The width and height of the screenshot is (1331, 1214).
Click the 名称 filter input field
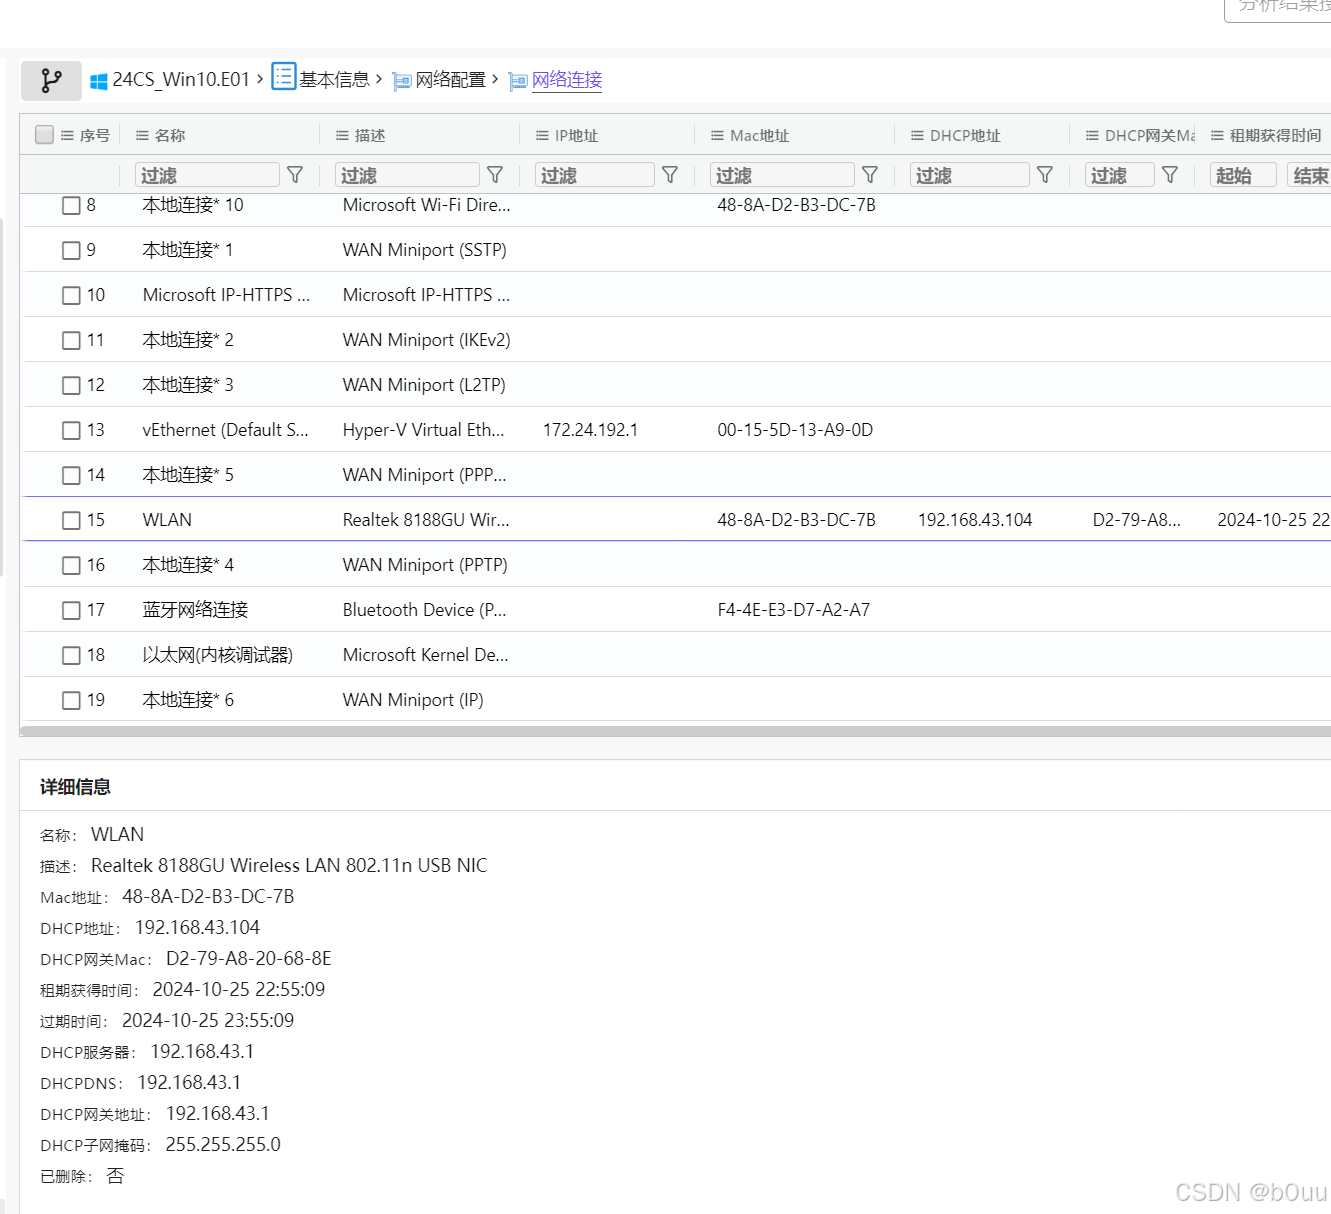tap(207, 175)
